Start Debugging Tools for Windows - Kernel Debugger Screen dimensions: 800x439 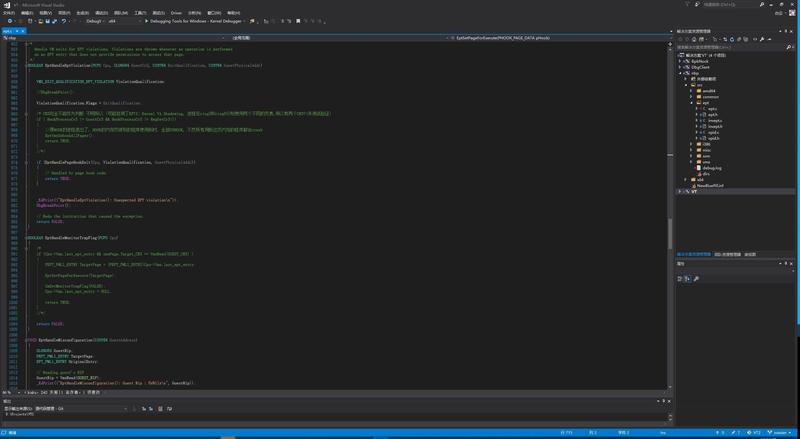pyautogui.click(x=193, y=21)
